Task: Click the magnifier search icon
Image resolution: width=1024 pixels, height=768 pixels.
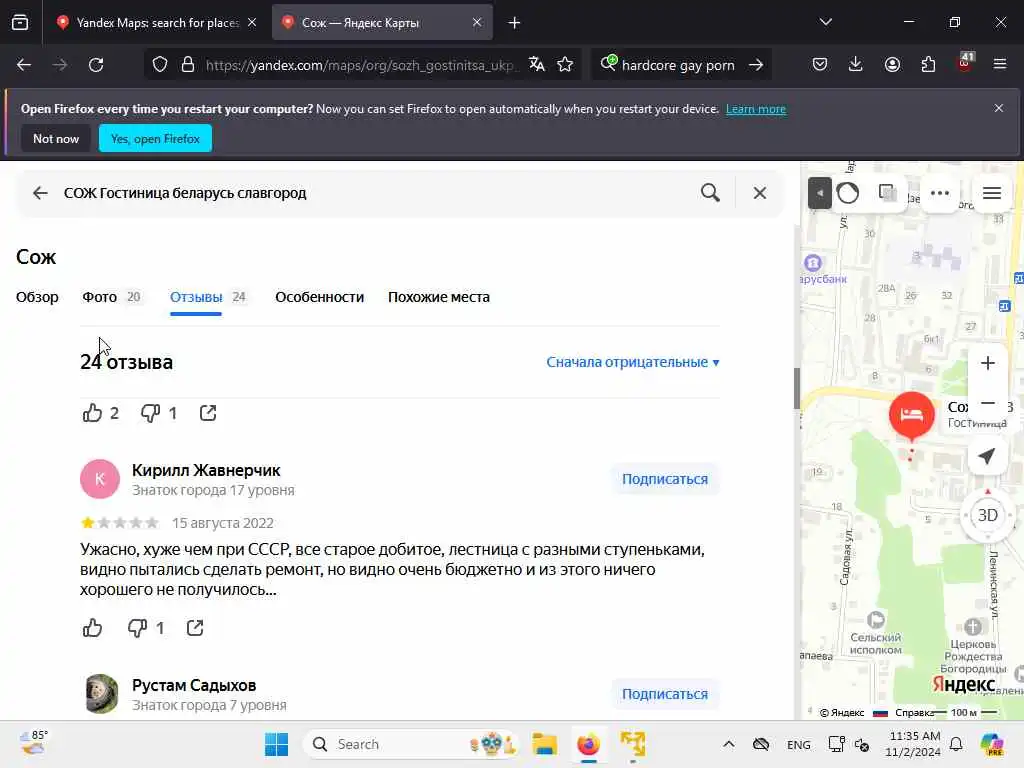Action: [x=710, y=193]
